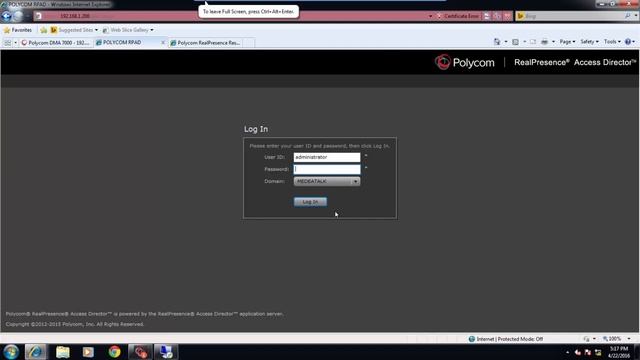Click the Read Mail icon in command bar
The height and width of the screenshot is (360, 640).
(x=533, y=42)
